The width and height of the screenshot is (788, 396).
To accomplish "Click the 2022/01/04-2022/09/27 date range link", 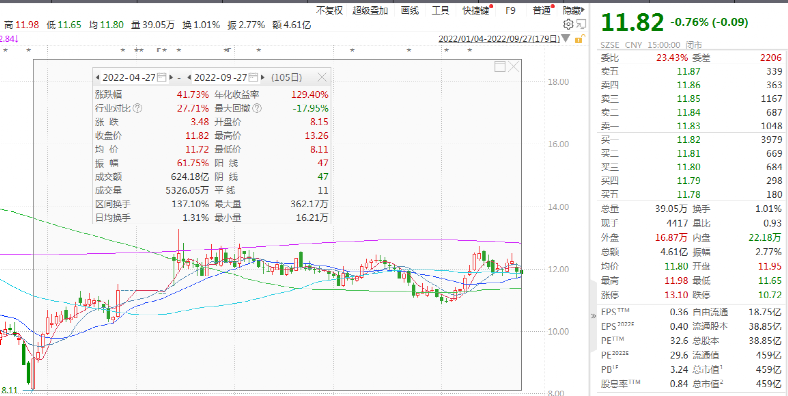I will point(499,39).
